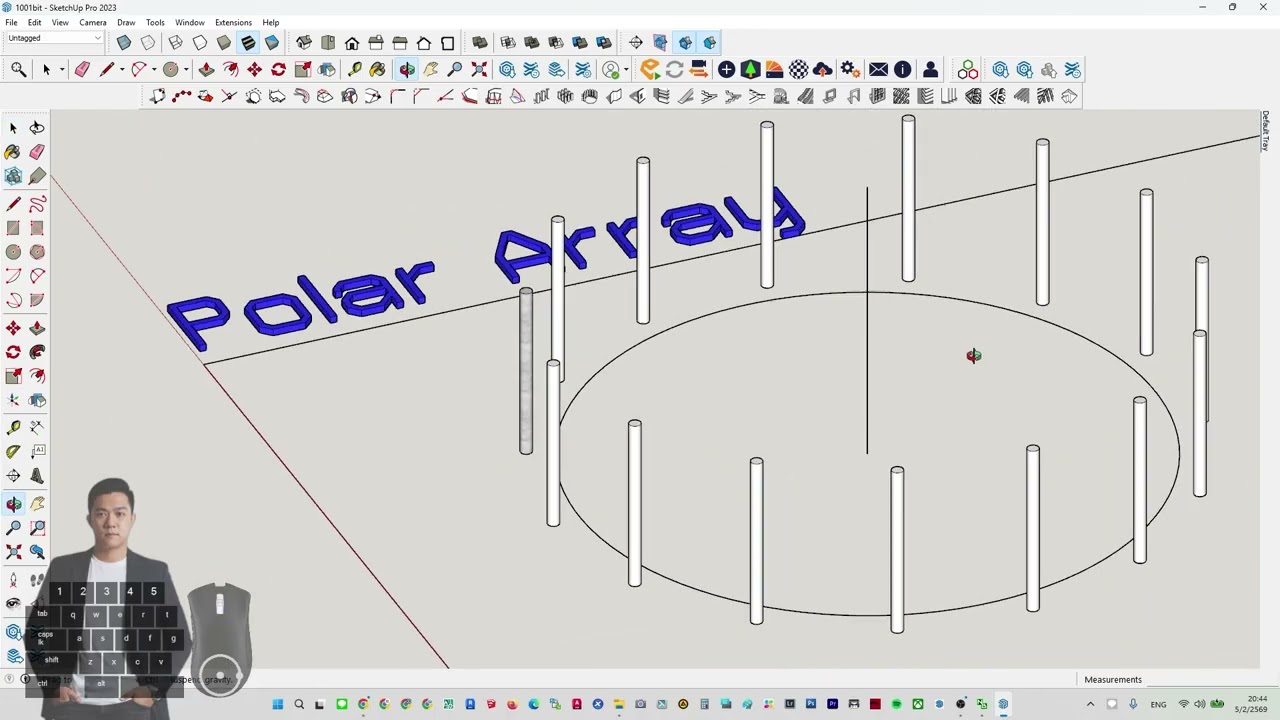Toggle Monochrome face style

(271, 42)
